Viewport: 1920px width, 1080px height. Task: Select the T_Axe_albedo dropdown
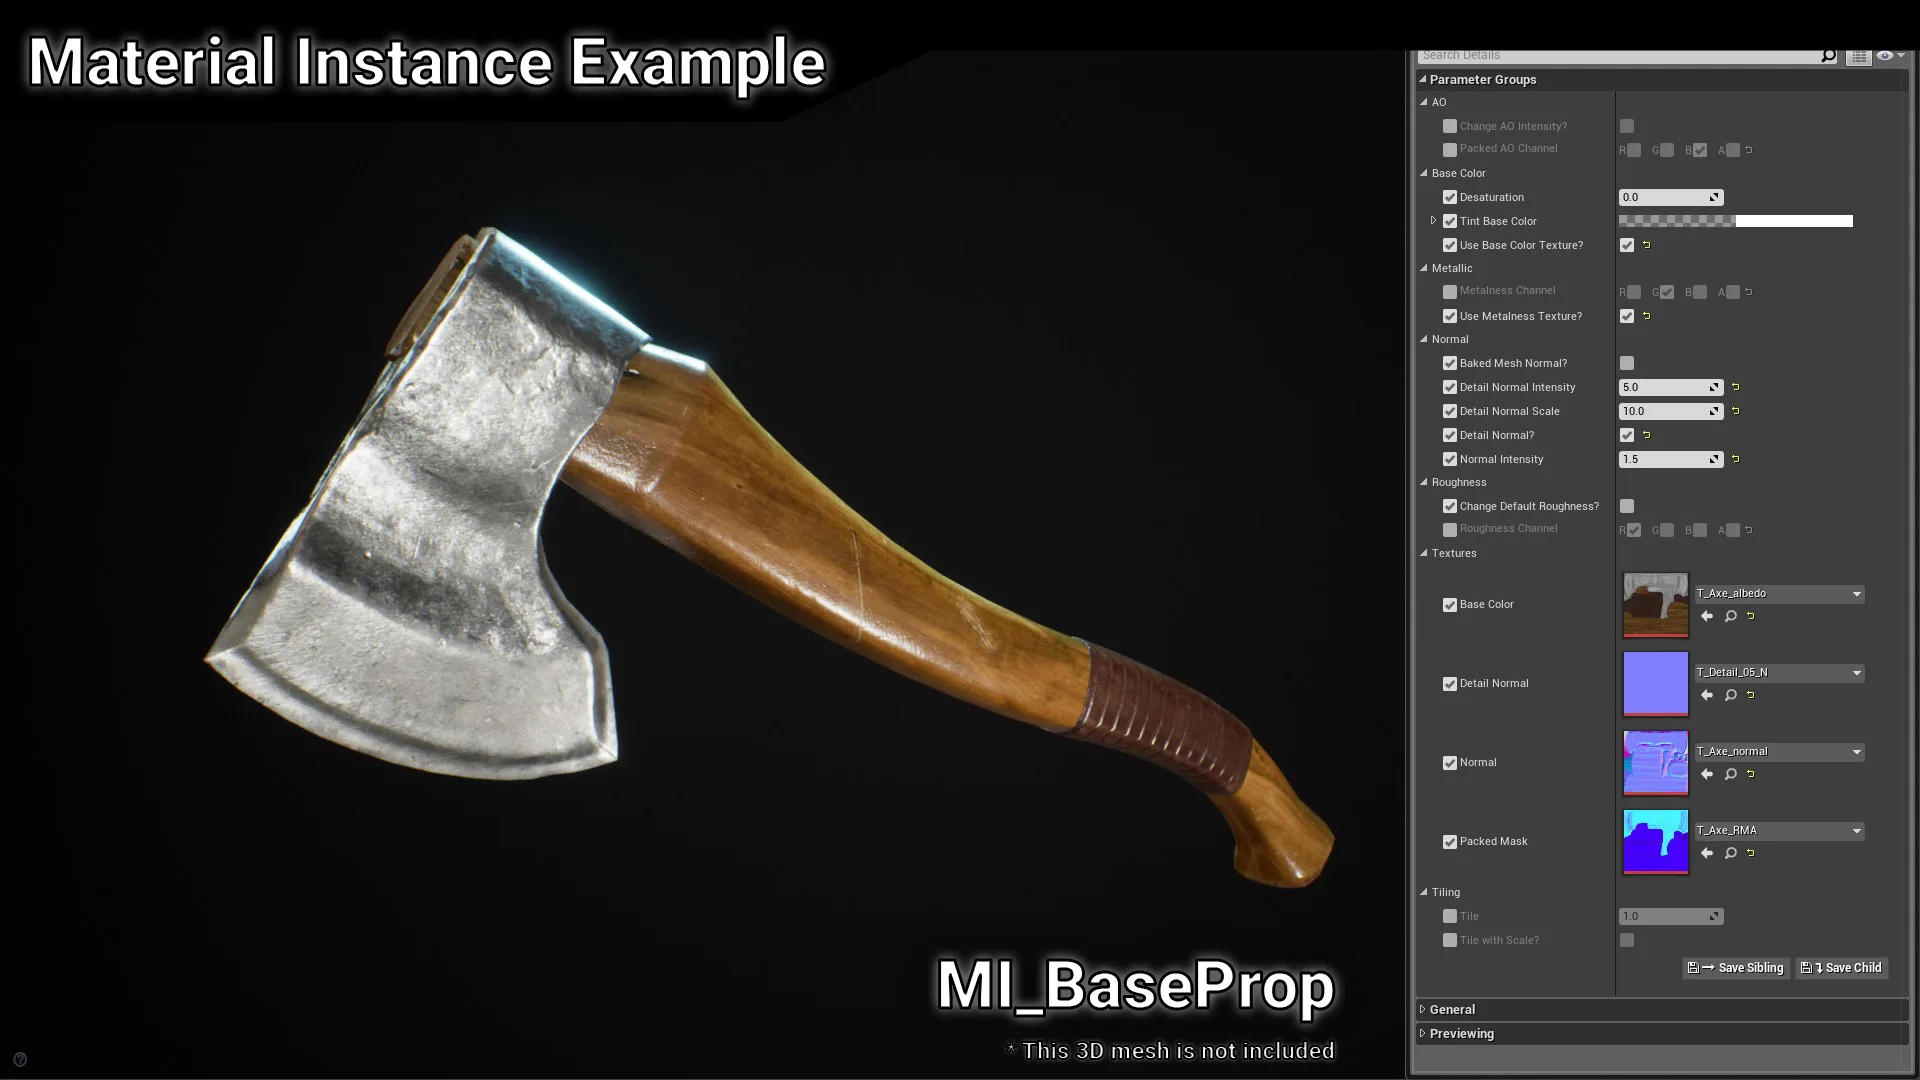click(x=1779, y=592)
